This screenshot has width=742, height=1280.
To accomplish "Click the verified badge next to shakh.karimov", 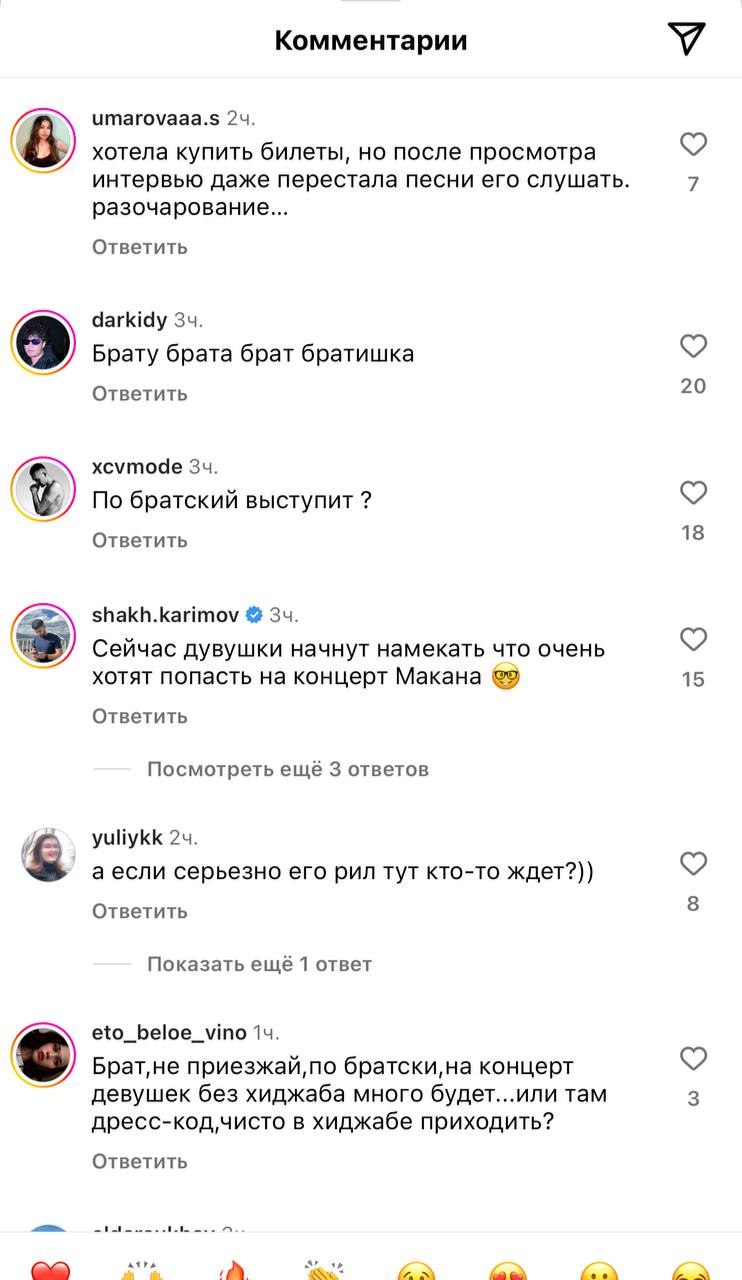I will pos(254,615).
